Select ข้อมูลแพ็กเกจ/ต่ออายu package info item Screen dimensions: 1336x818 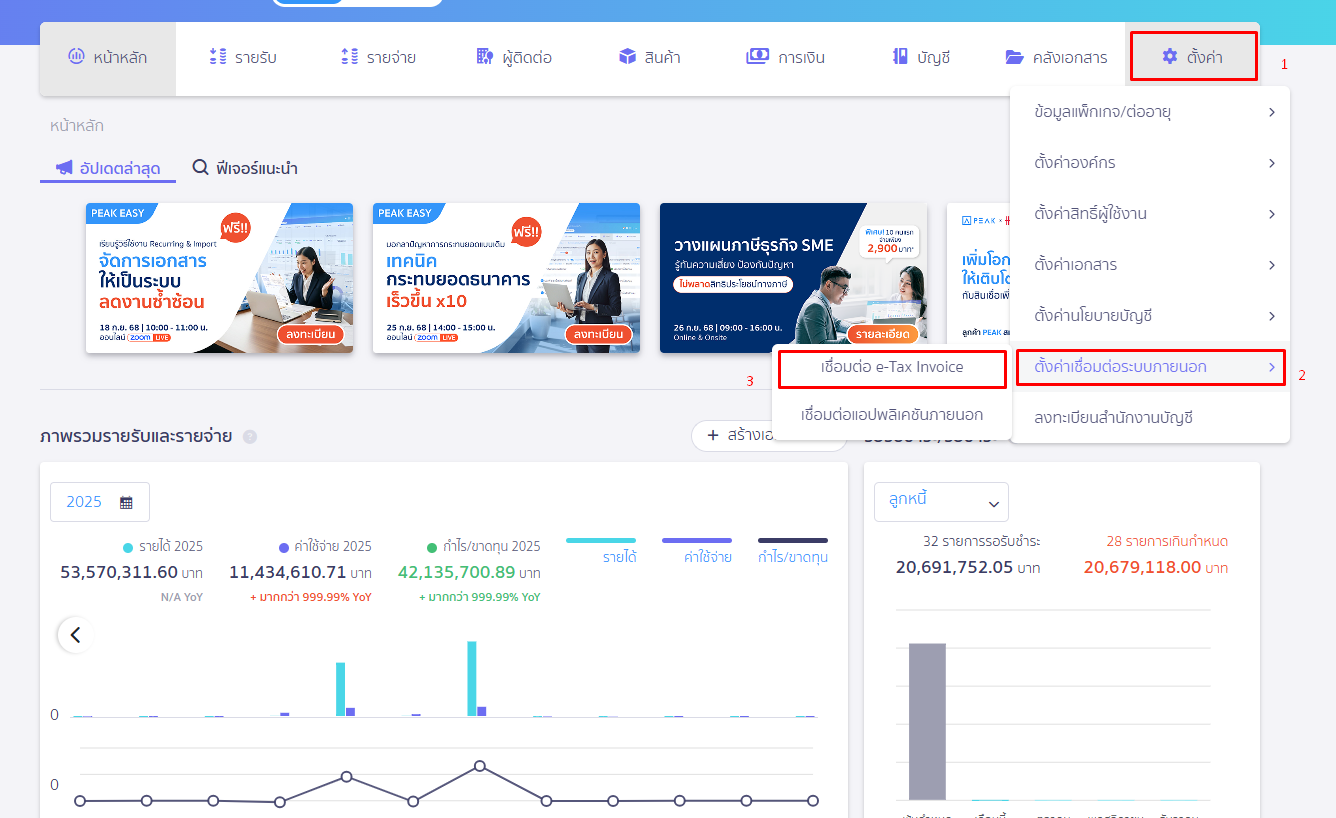click(1150, 112)
